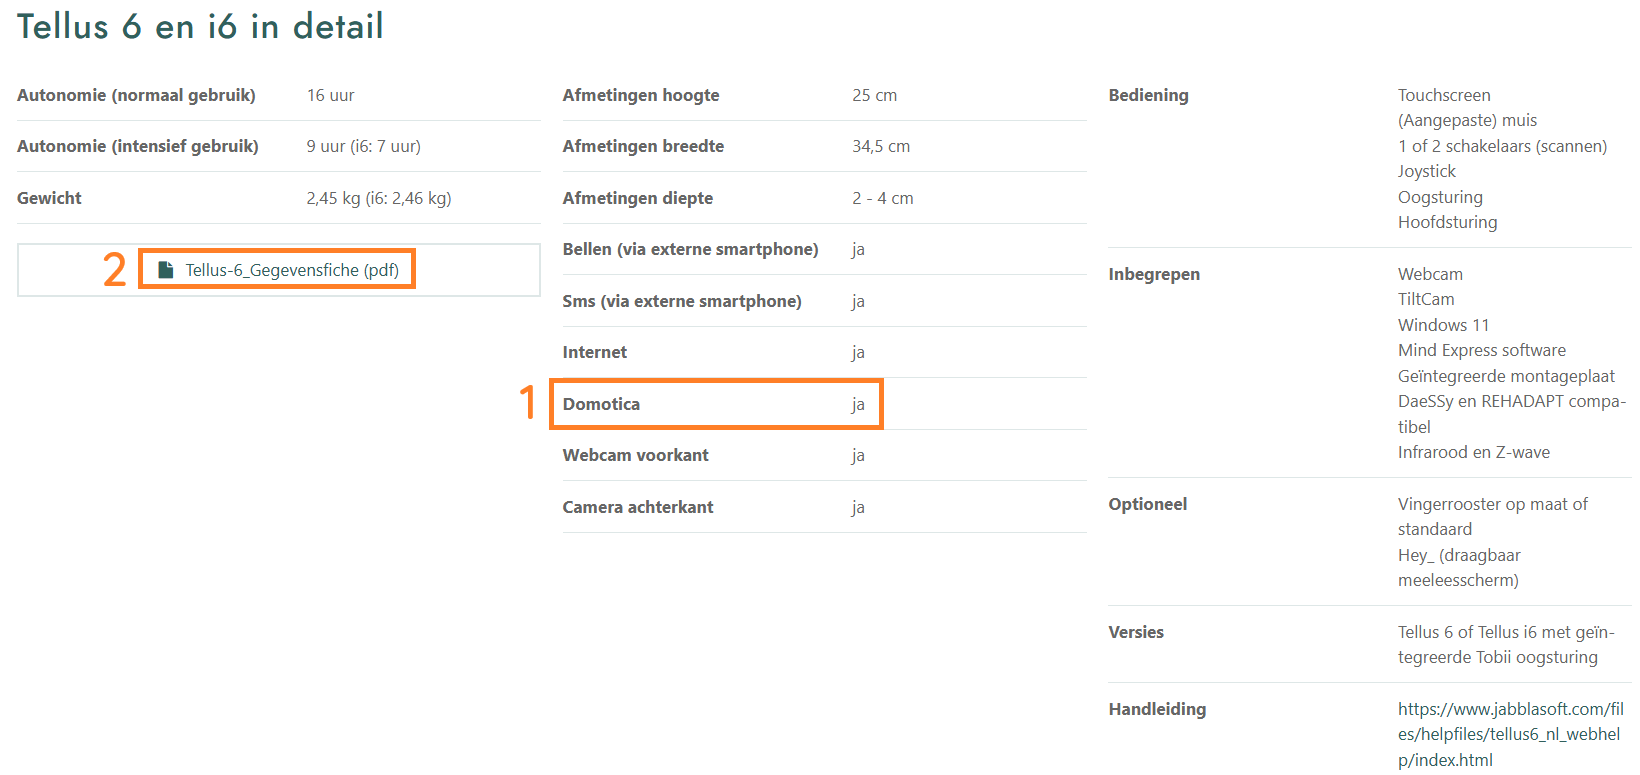1640x775 pixels.
Task: Open the jabblasoft Handleiding URL
Action: pyautogui.click(x=1510, y=734)
